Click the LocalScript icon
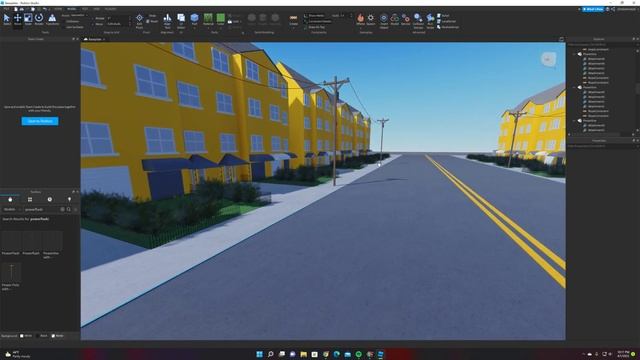 click(439, 21)
